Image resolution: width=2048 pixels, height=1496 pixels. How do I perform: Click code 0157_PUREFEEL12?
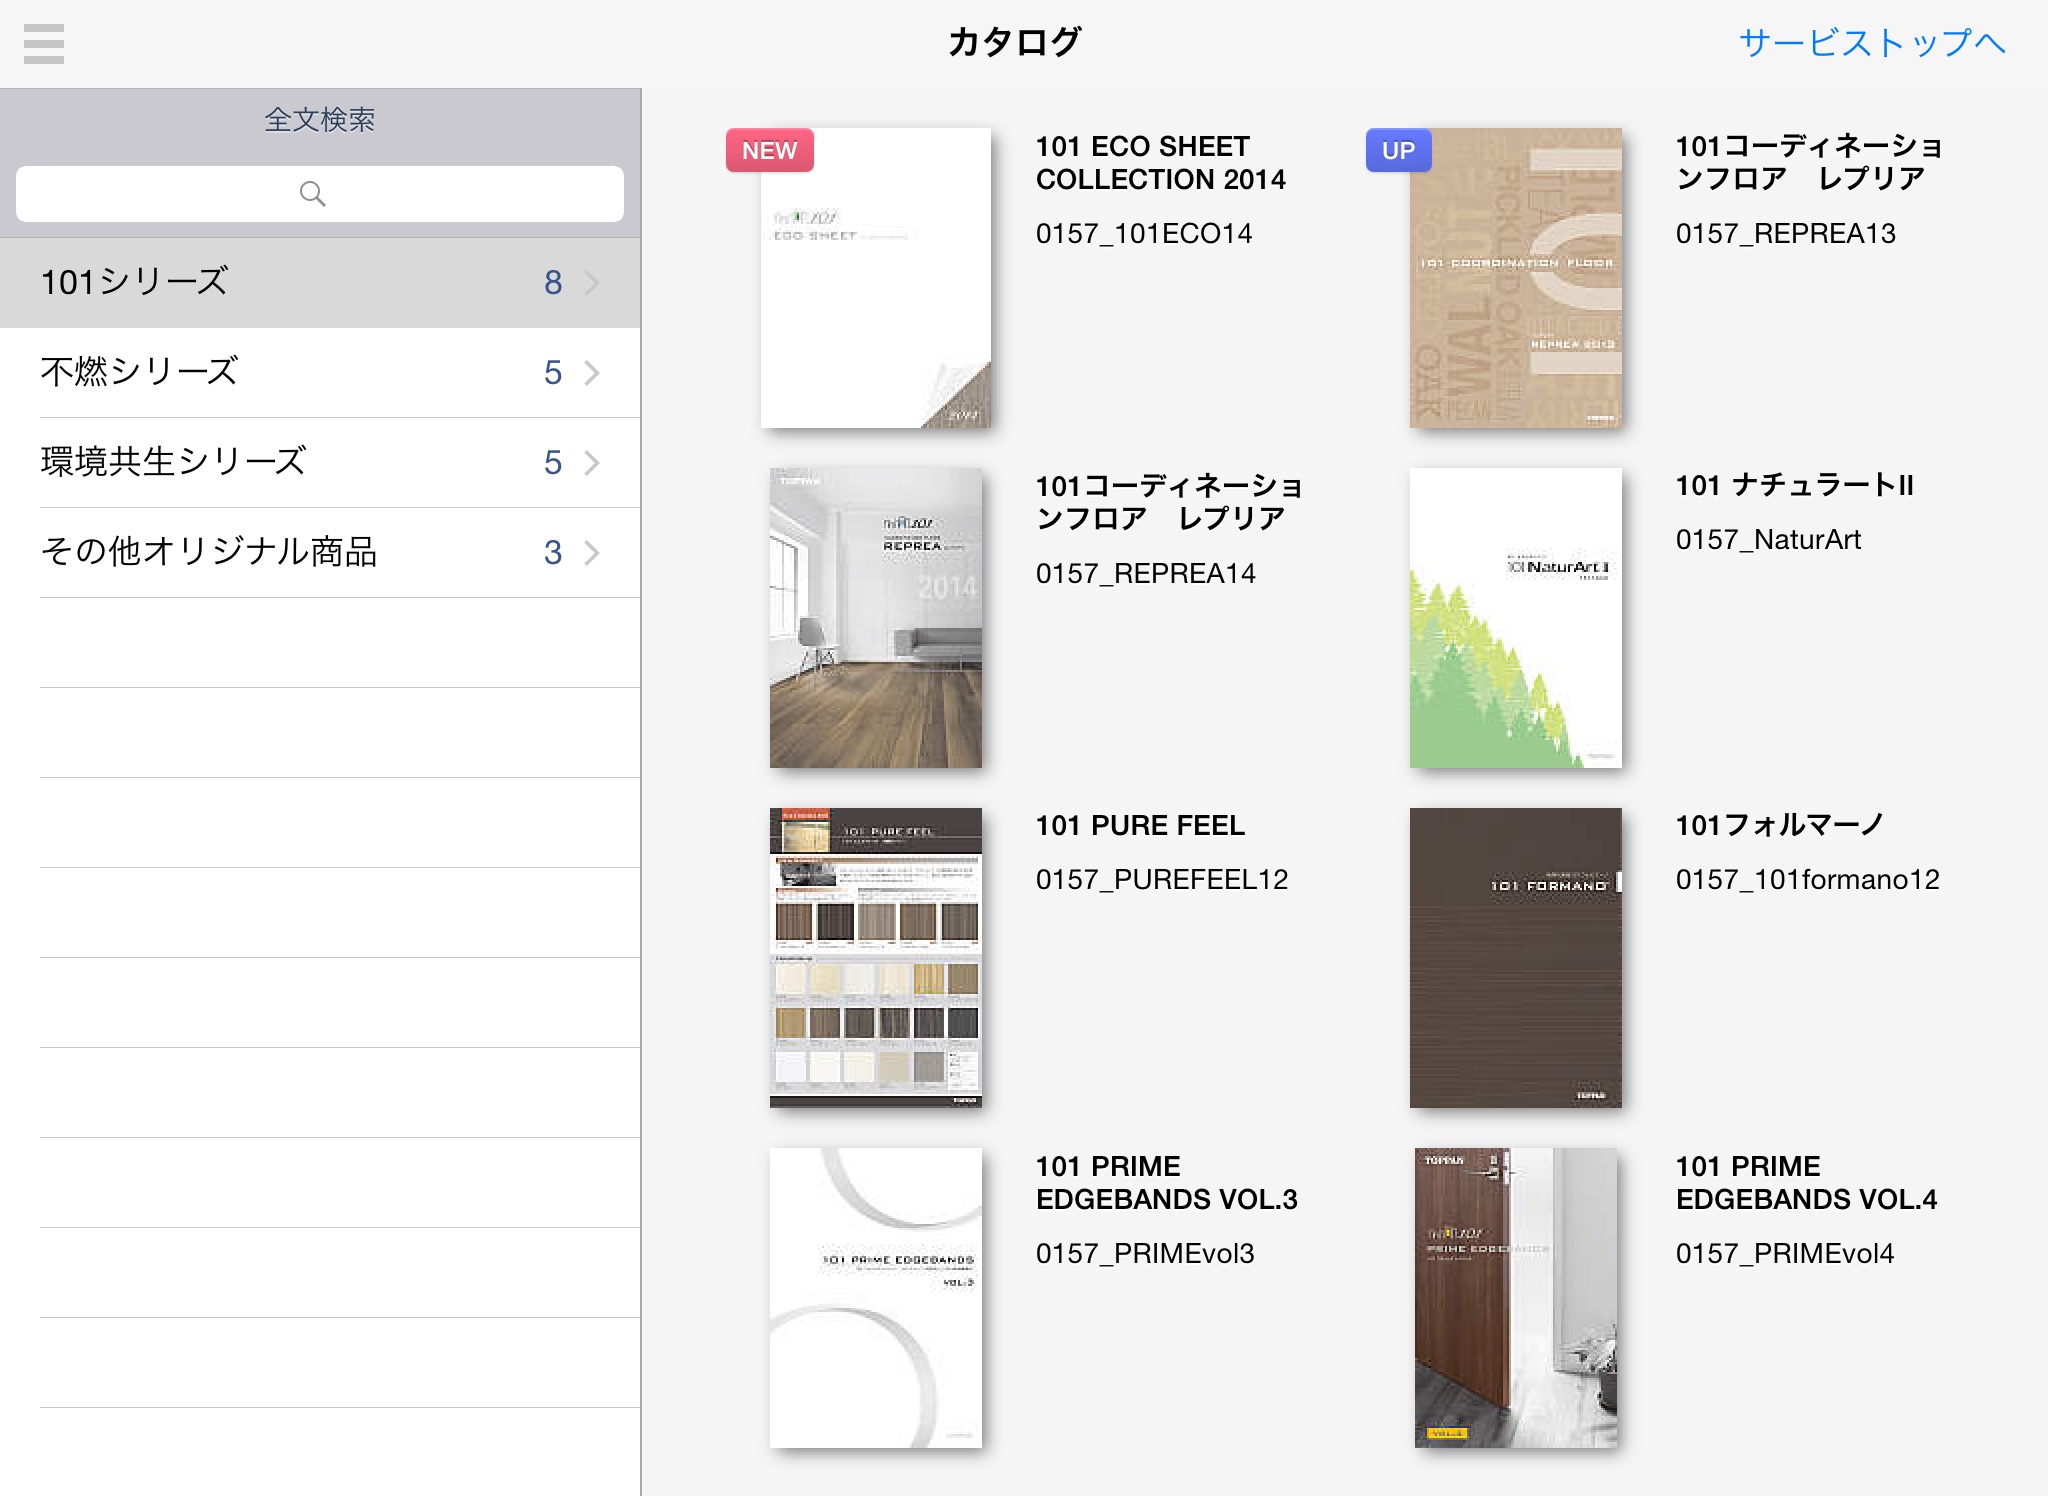pos(1162,880)
